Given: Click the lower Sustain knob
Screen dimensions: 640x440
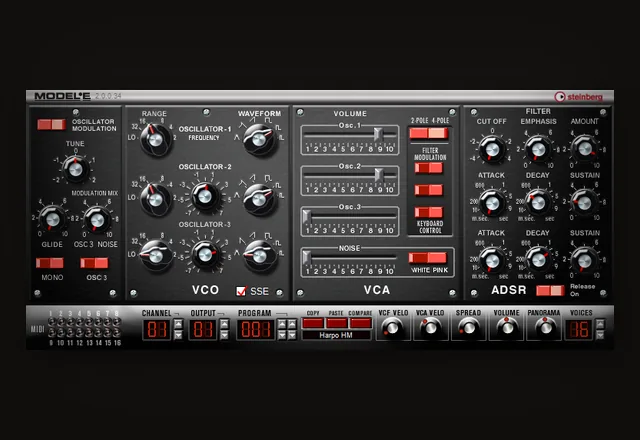Looking at the screenshot, I should pyautogui.click(x=584, y=260).
